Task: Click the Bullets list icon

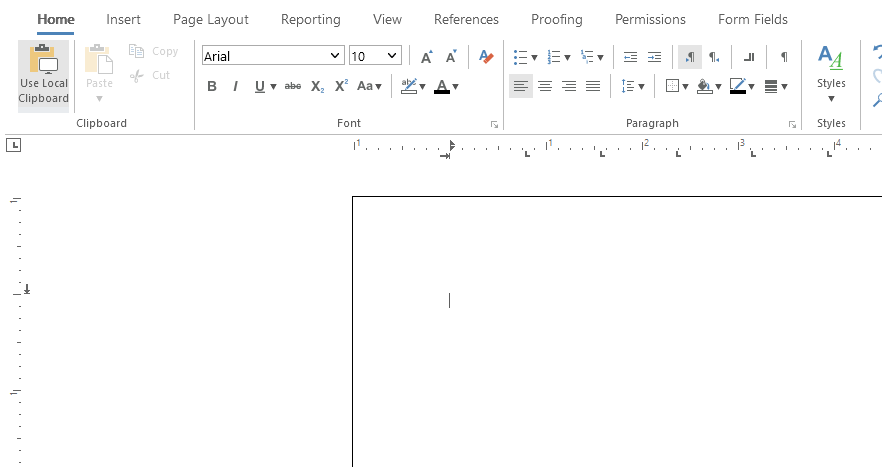Action: tap(520, 57)
